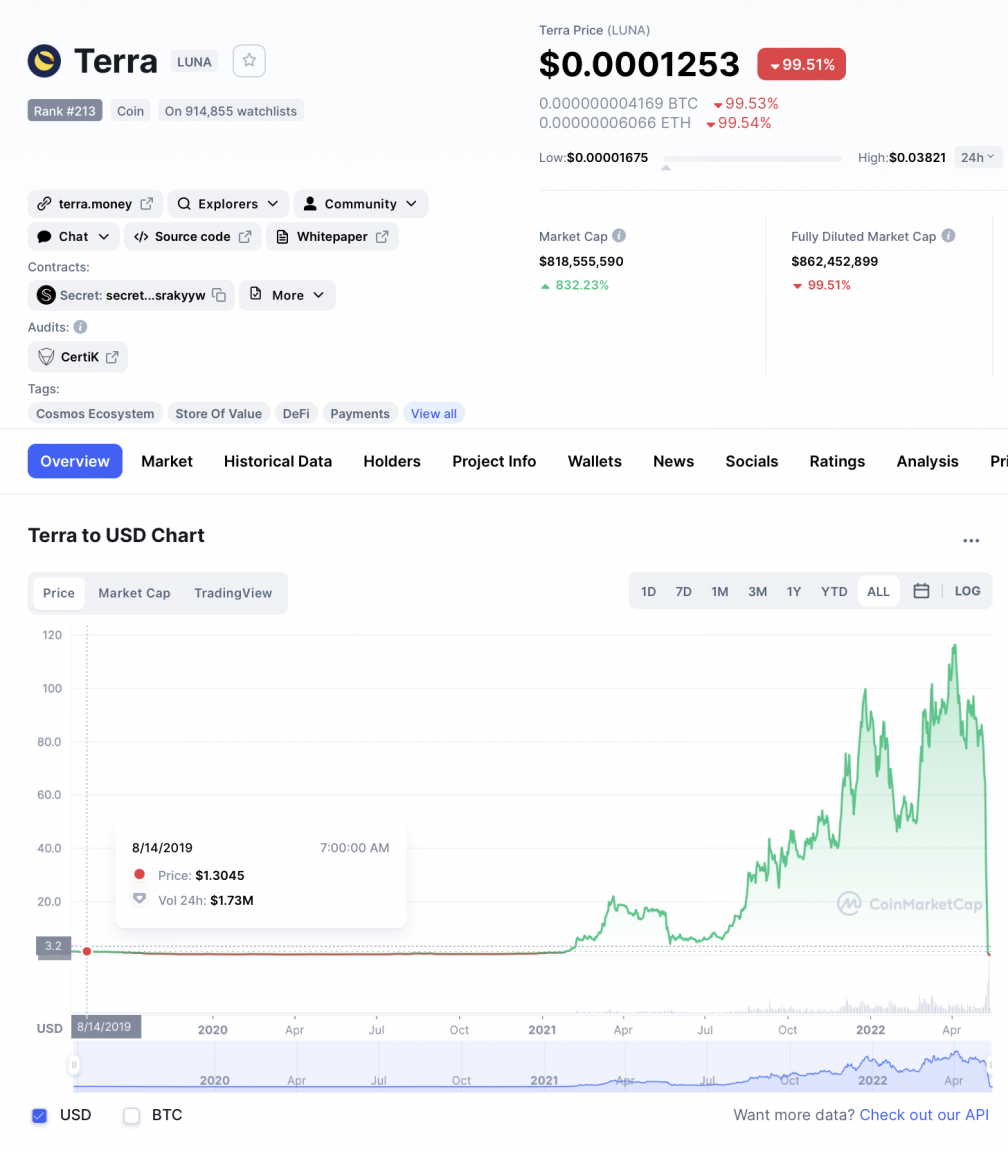
Task: Switch chart to TradingView
Action: point(233,593)
